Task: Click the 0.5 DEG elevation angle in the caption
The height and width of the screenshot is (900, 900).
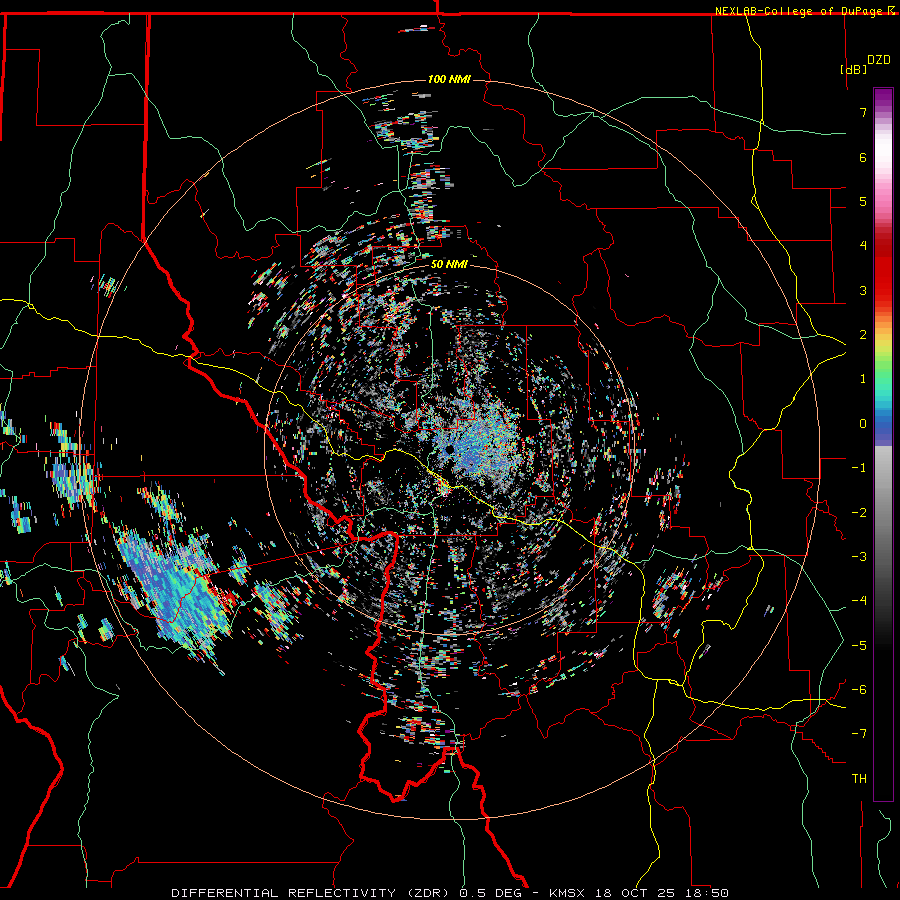Action: 491,893
